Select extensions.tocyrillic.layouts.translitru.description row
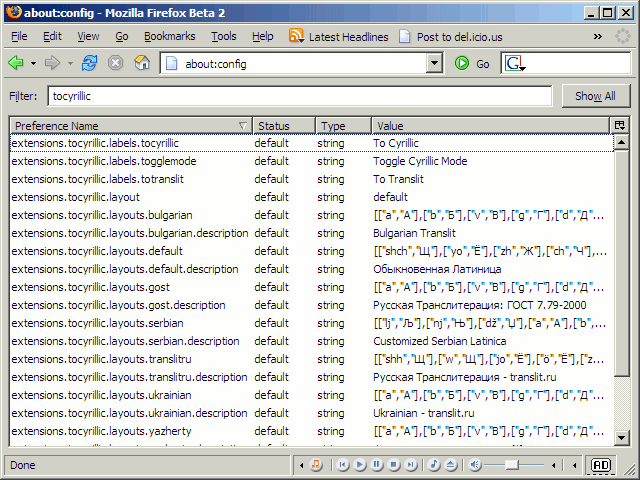Image resolution: width=640 pixels, height=480 pixels. pos(312,377)
